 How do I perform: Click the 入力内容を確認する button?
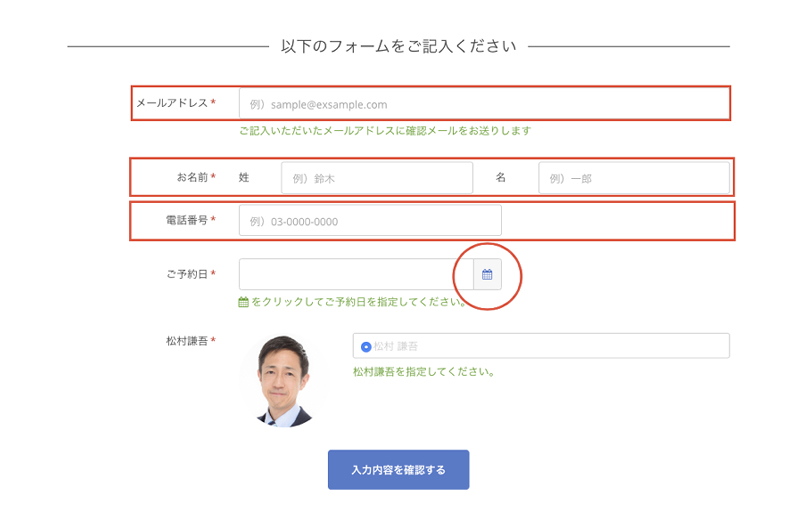(399, 470)
